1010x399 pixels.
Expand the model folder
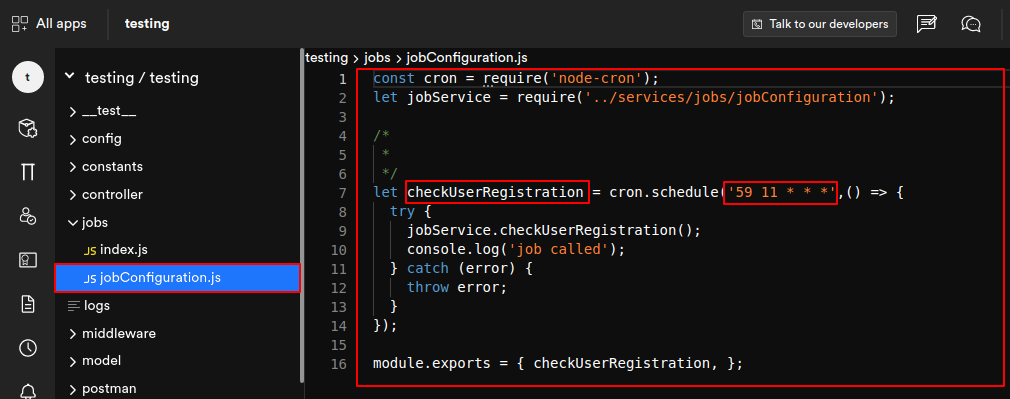(x=73, y=361)
